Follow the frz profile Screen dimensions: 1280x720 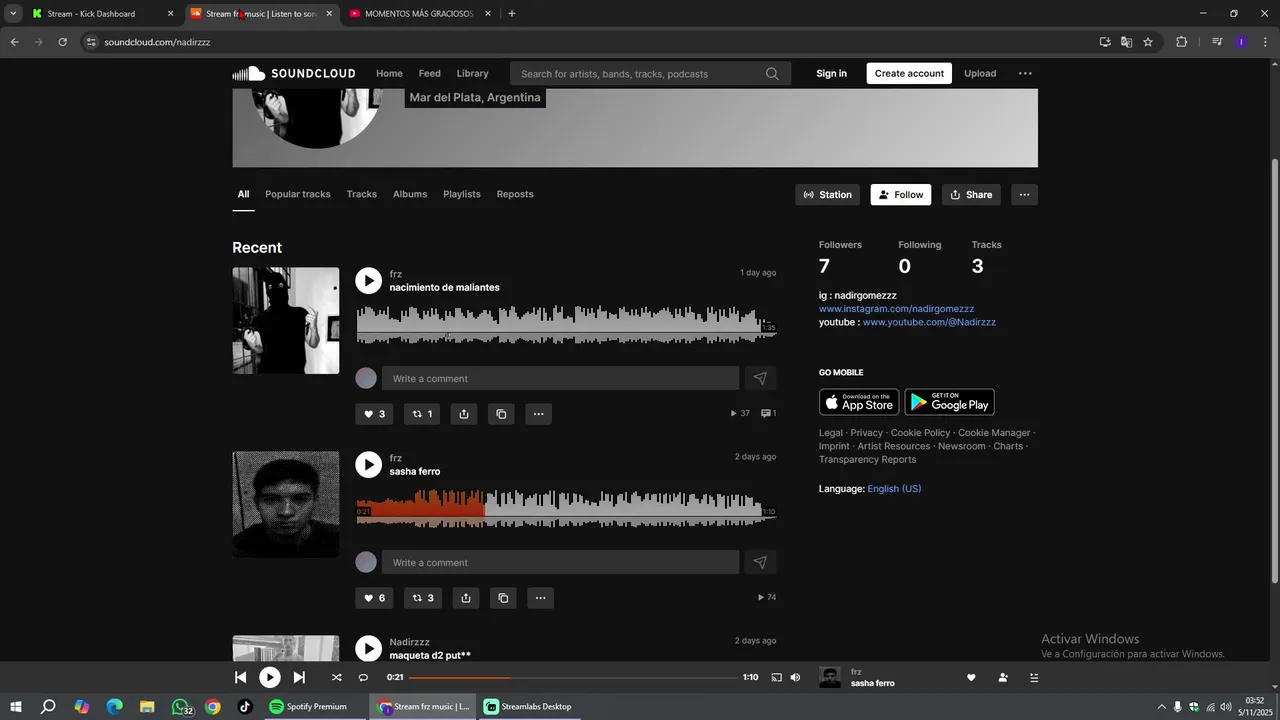coord(901,195)
